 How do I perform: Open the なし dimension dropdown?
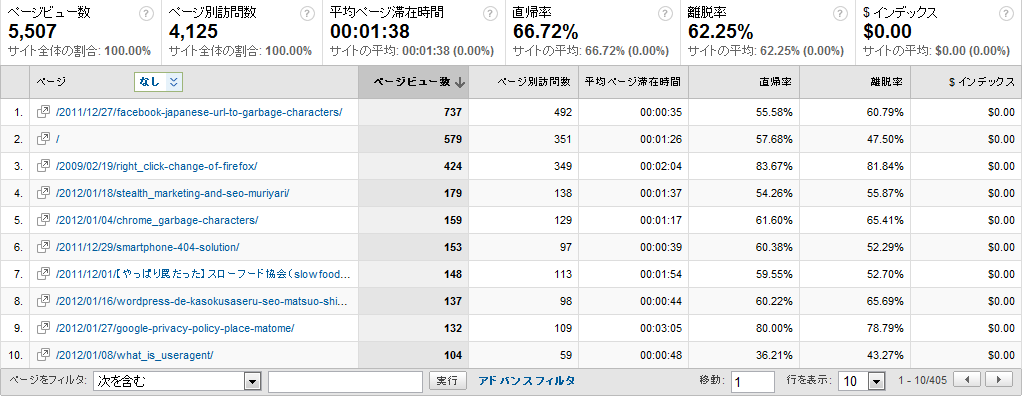pos(159,82)
